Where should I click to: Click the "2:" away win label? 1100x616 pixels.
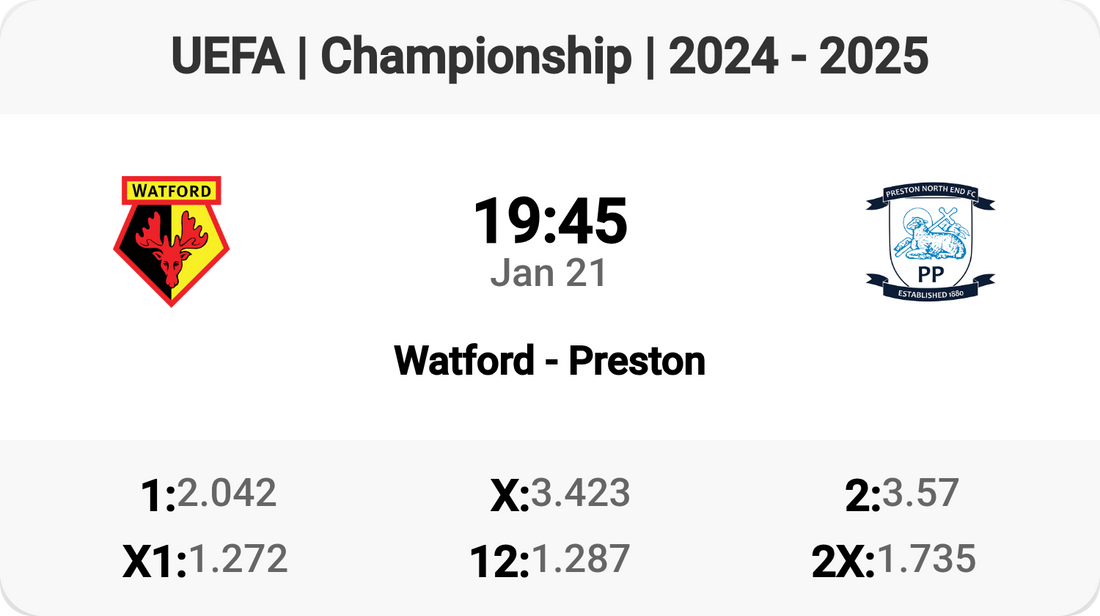coord(862,496)
